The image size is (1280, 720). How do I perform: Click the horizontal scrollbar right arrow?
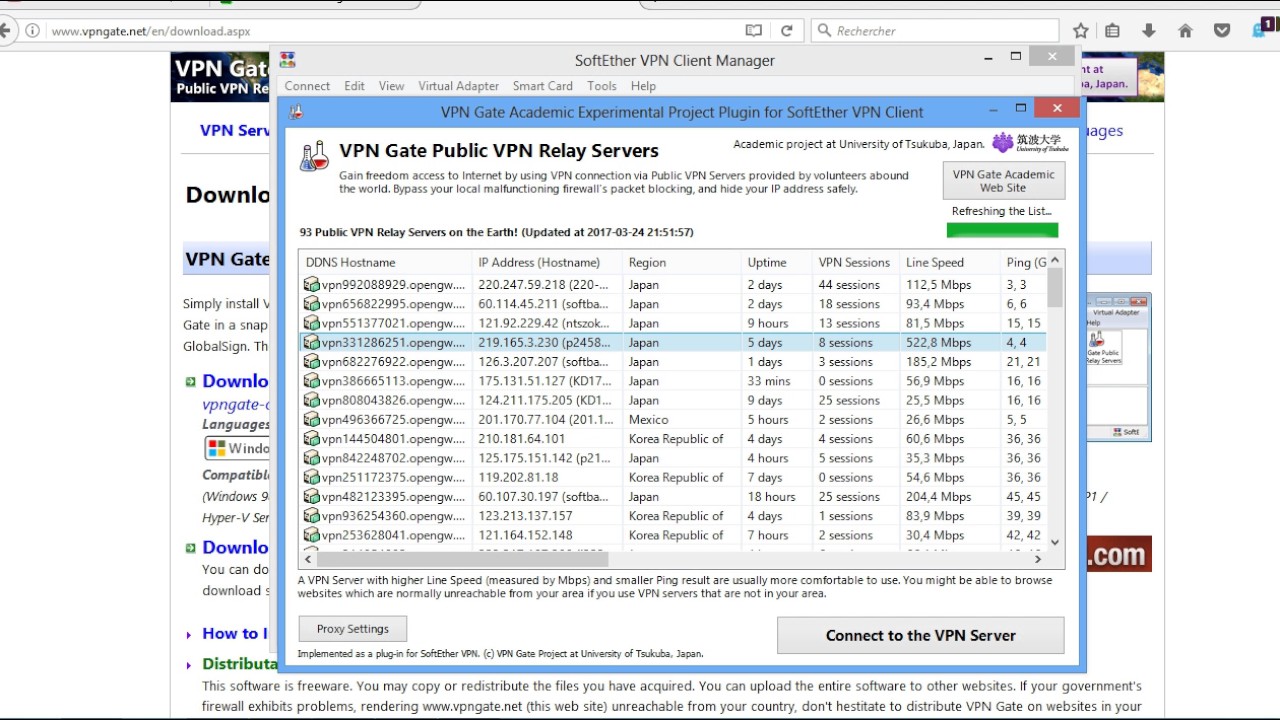point(1038,559)
